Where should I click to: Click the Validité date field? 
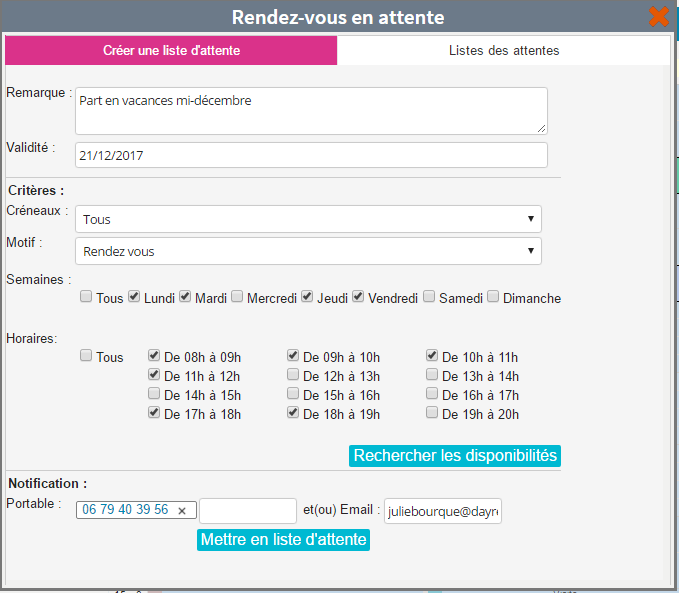click(311, 155)
